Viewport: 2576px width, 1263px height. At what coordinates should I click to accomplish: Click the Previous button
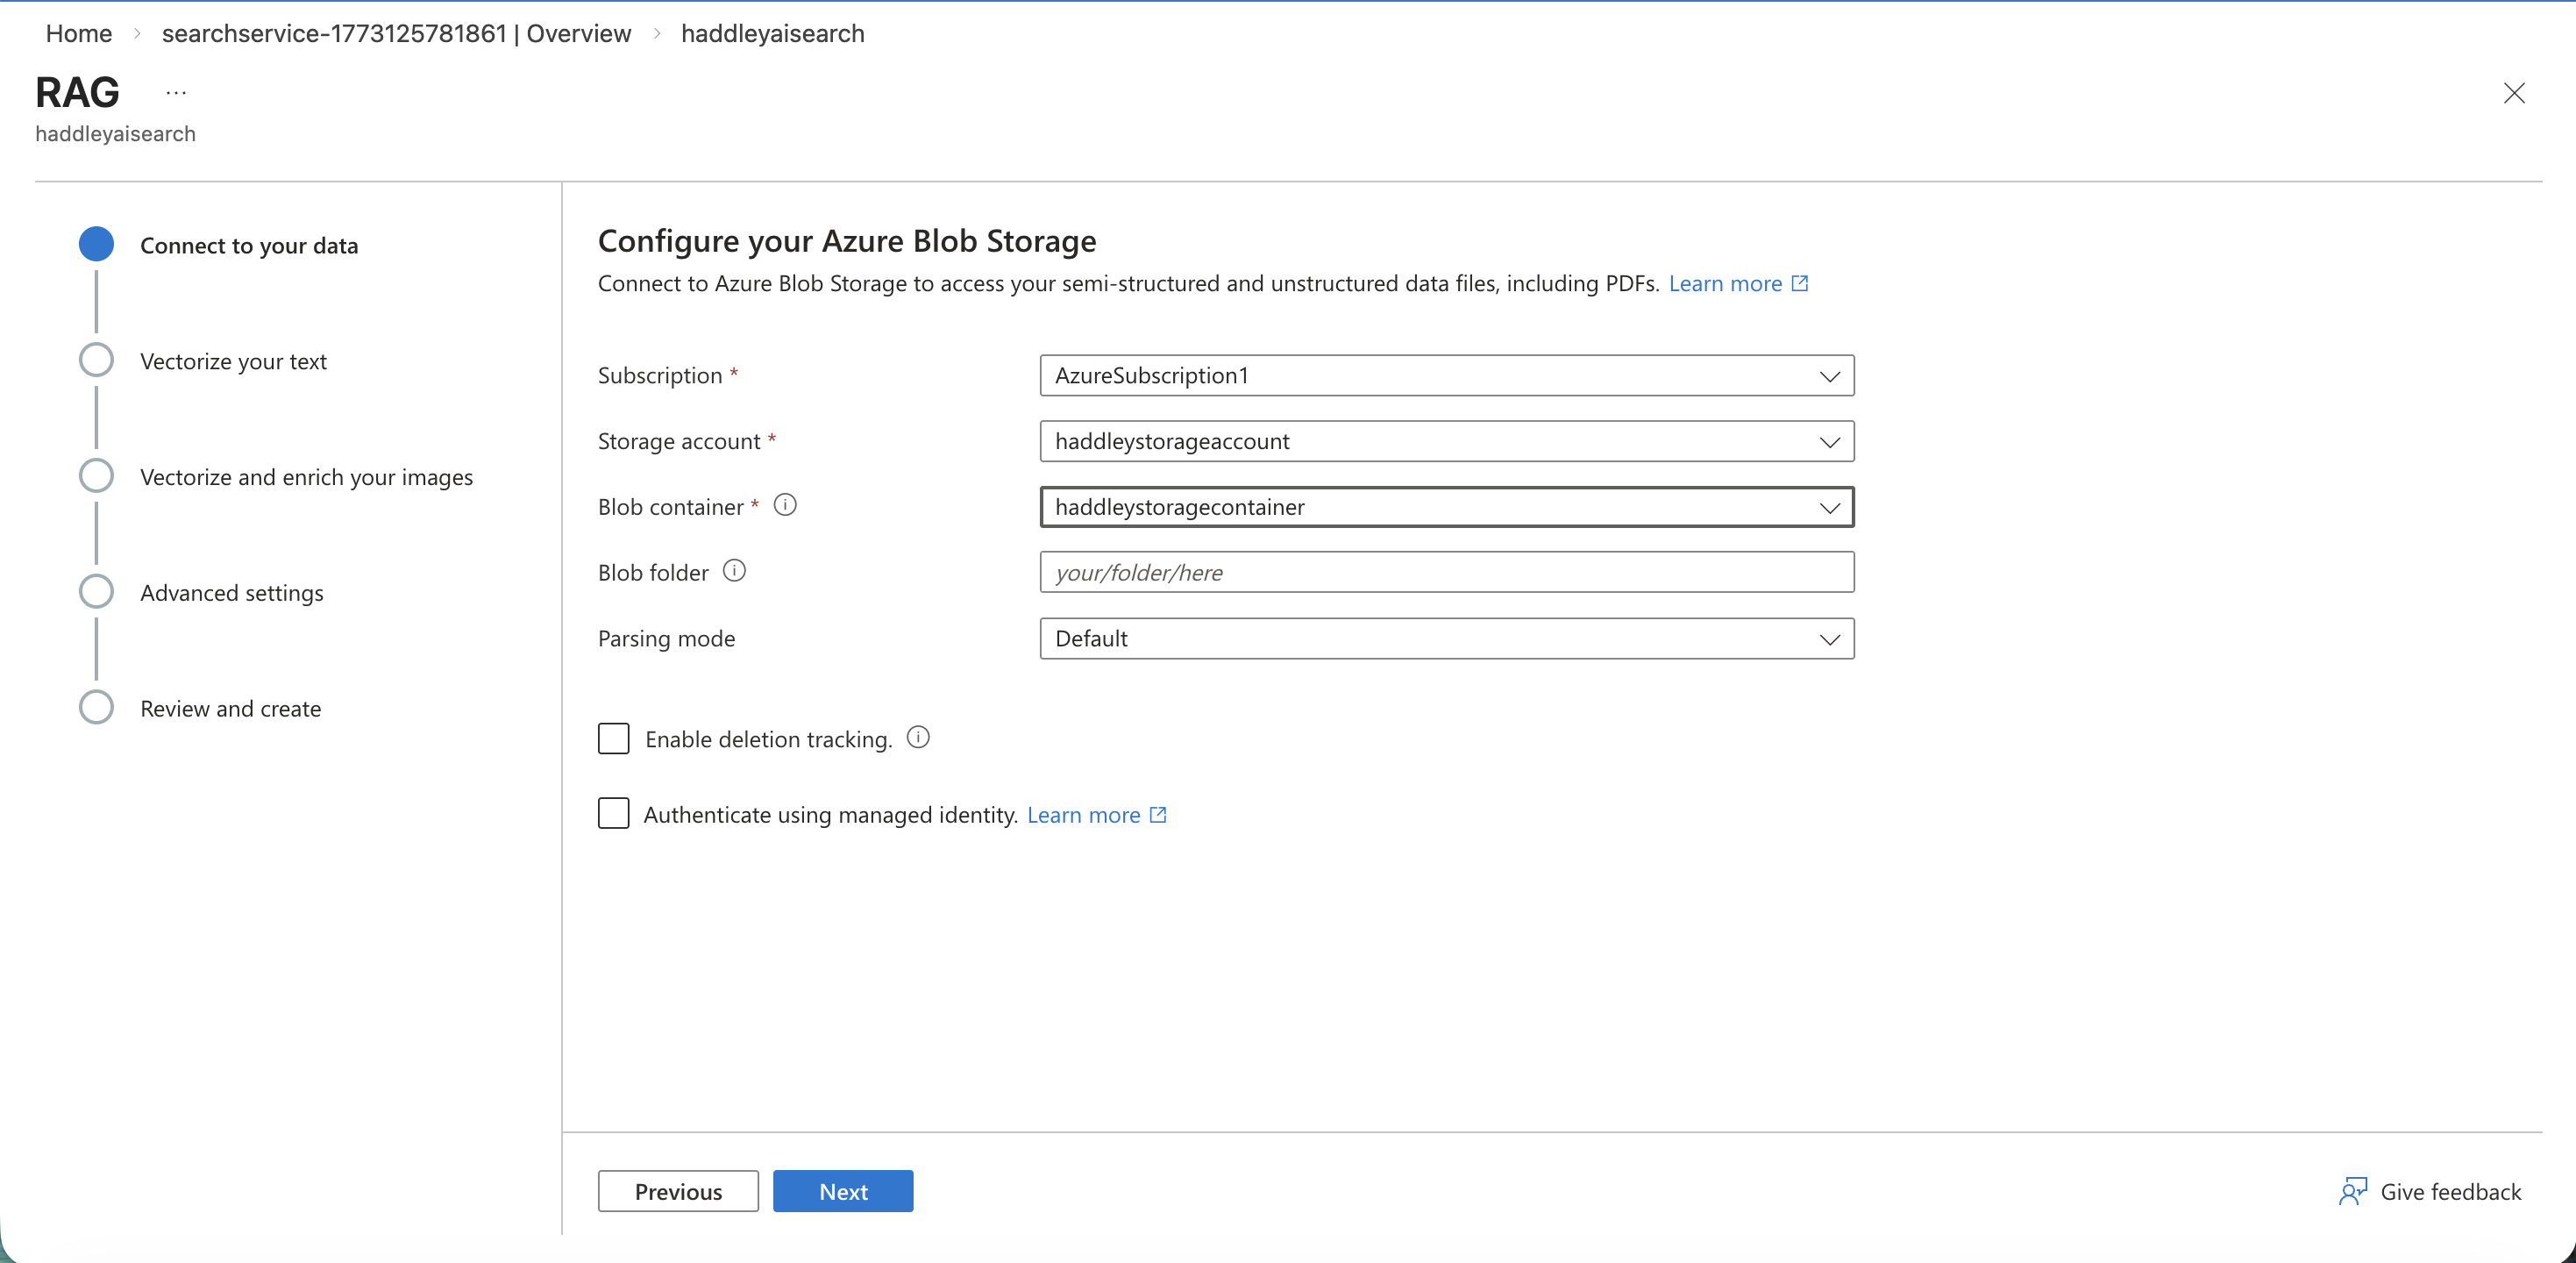[x=677, y=1190]
